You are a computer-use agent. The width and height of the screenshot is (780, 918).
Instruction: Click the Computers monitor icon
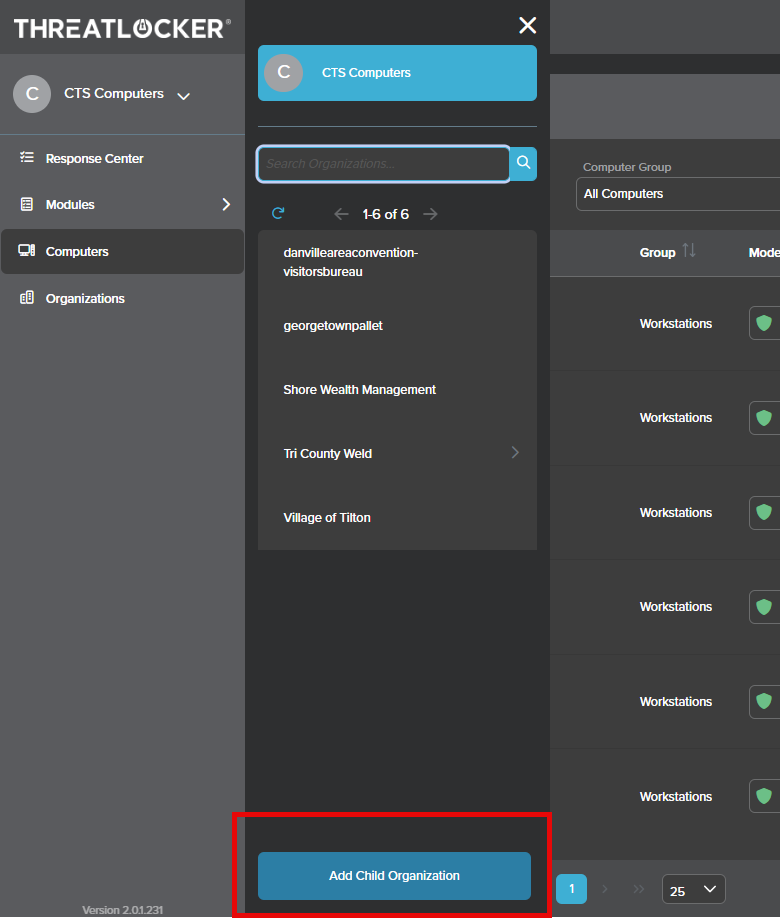click(27, 251)
